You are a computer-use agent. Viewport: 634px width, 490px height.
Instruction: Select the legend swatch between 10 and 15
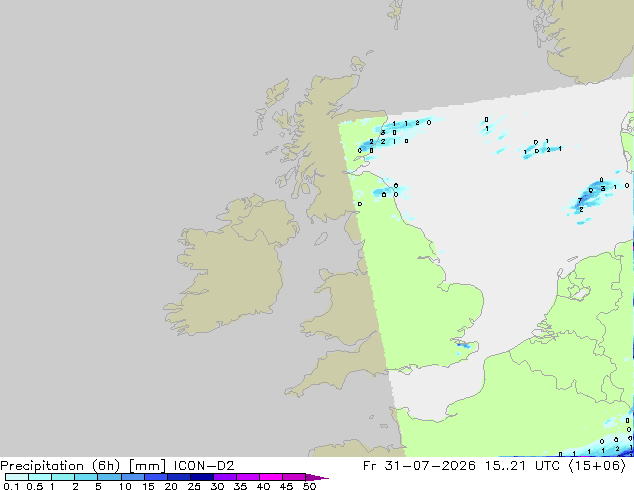(x=133, y=477)
